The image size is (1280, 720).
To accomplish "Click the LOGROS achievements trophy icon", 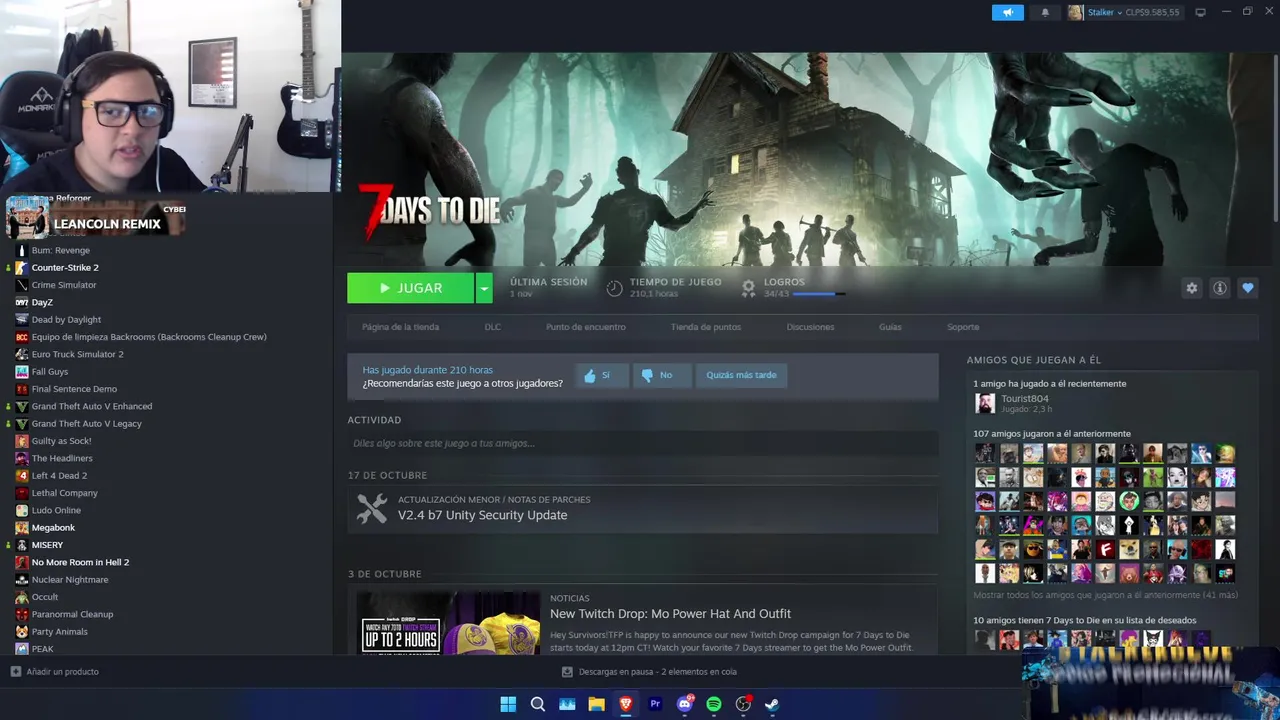I will (748, 288).
